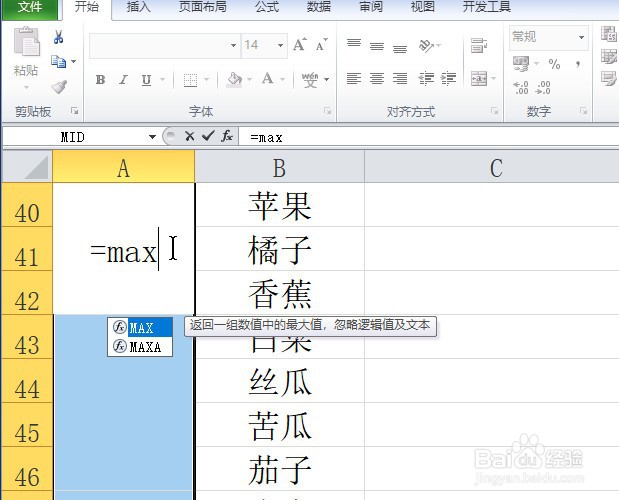Click the decrease font size icon
Image resolution: width=619 pixels, height=500 pixels.
pyautogui.click(x=321, y=45)
